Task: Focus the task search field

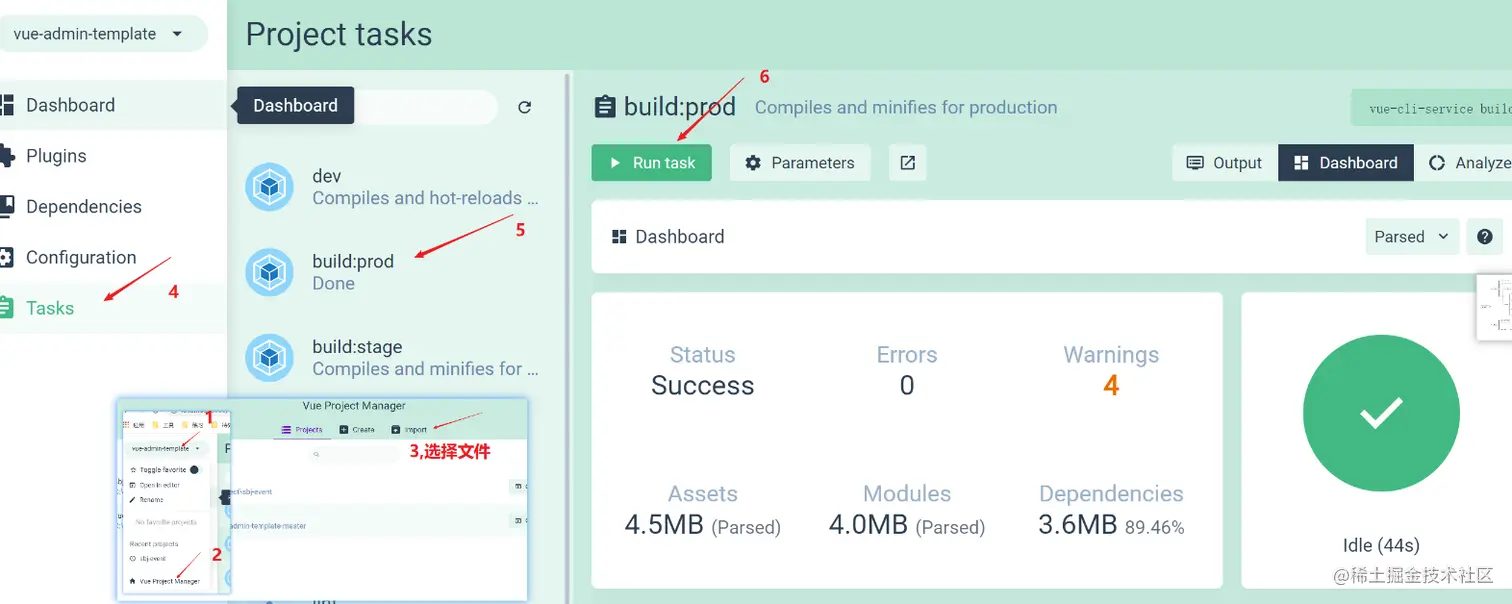Action: click(425, 107)
